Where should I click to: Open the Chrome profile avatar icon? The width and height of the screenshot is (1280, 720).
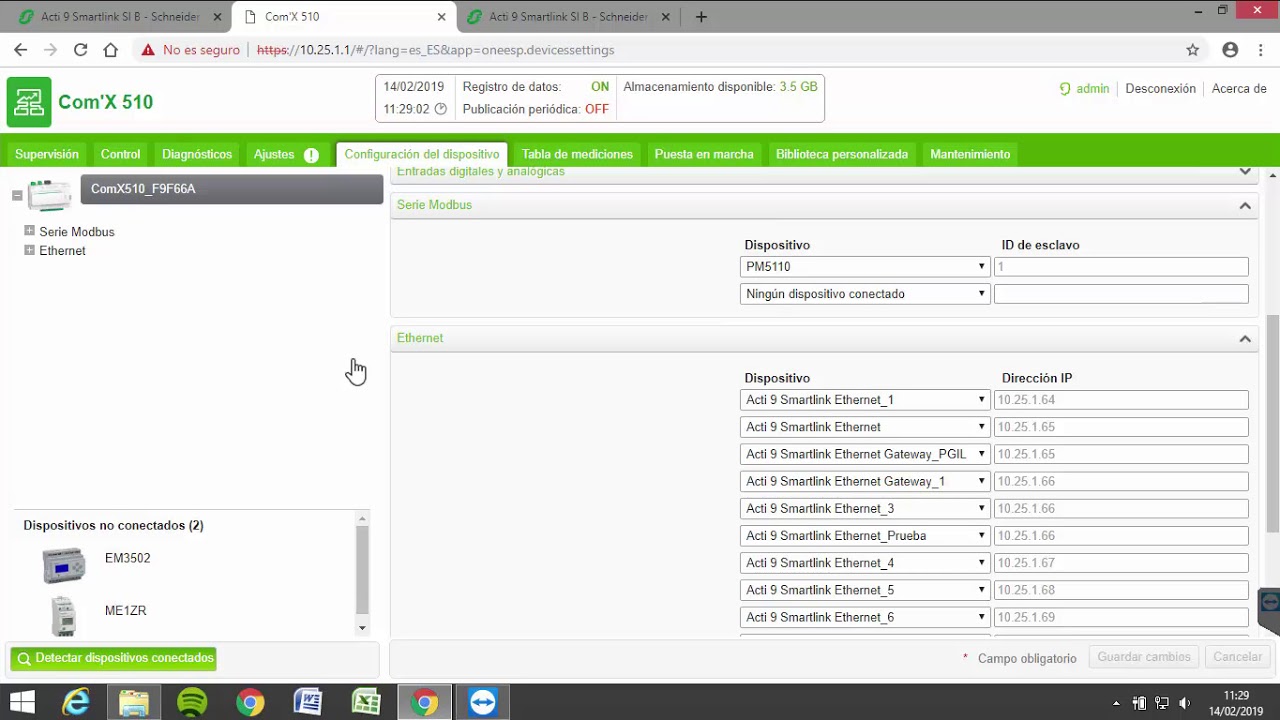click(1230, 50)
